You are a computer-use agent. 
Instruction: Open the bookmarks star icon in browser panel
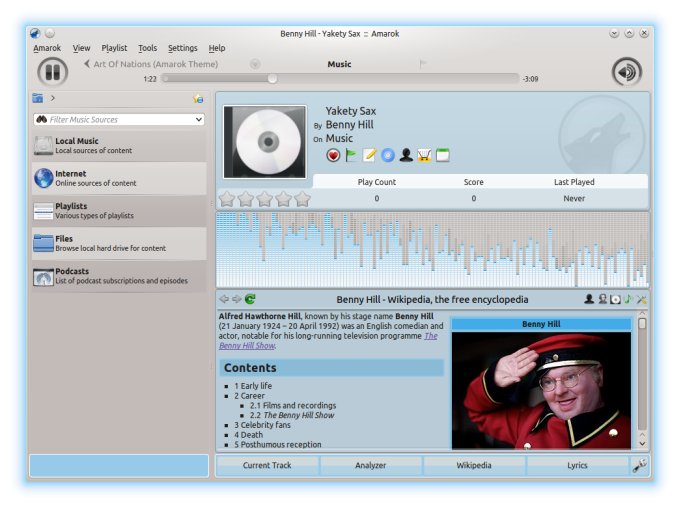tap(198, 98)
